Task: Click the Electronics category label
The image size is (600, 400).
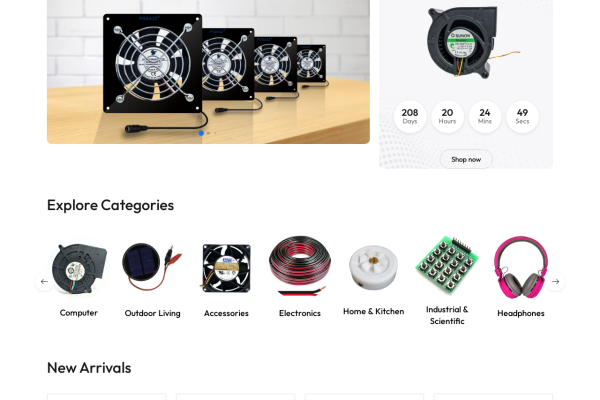Action: 300,313
